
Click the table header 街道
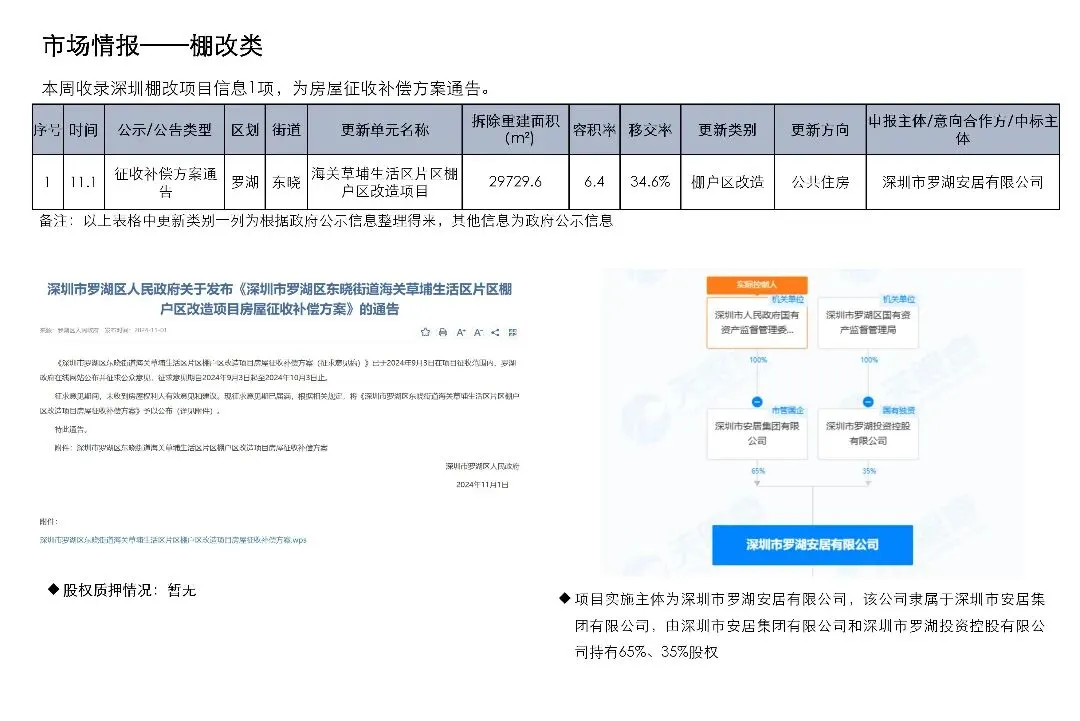pyautogui.click(x=286, y=129)
